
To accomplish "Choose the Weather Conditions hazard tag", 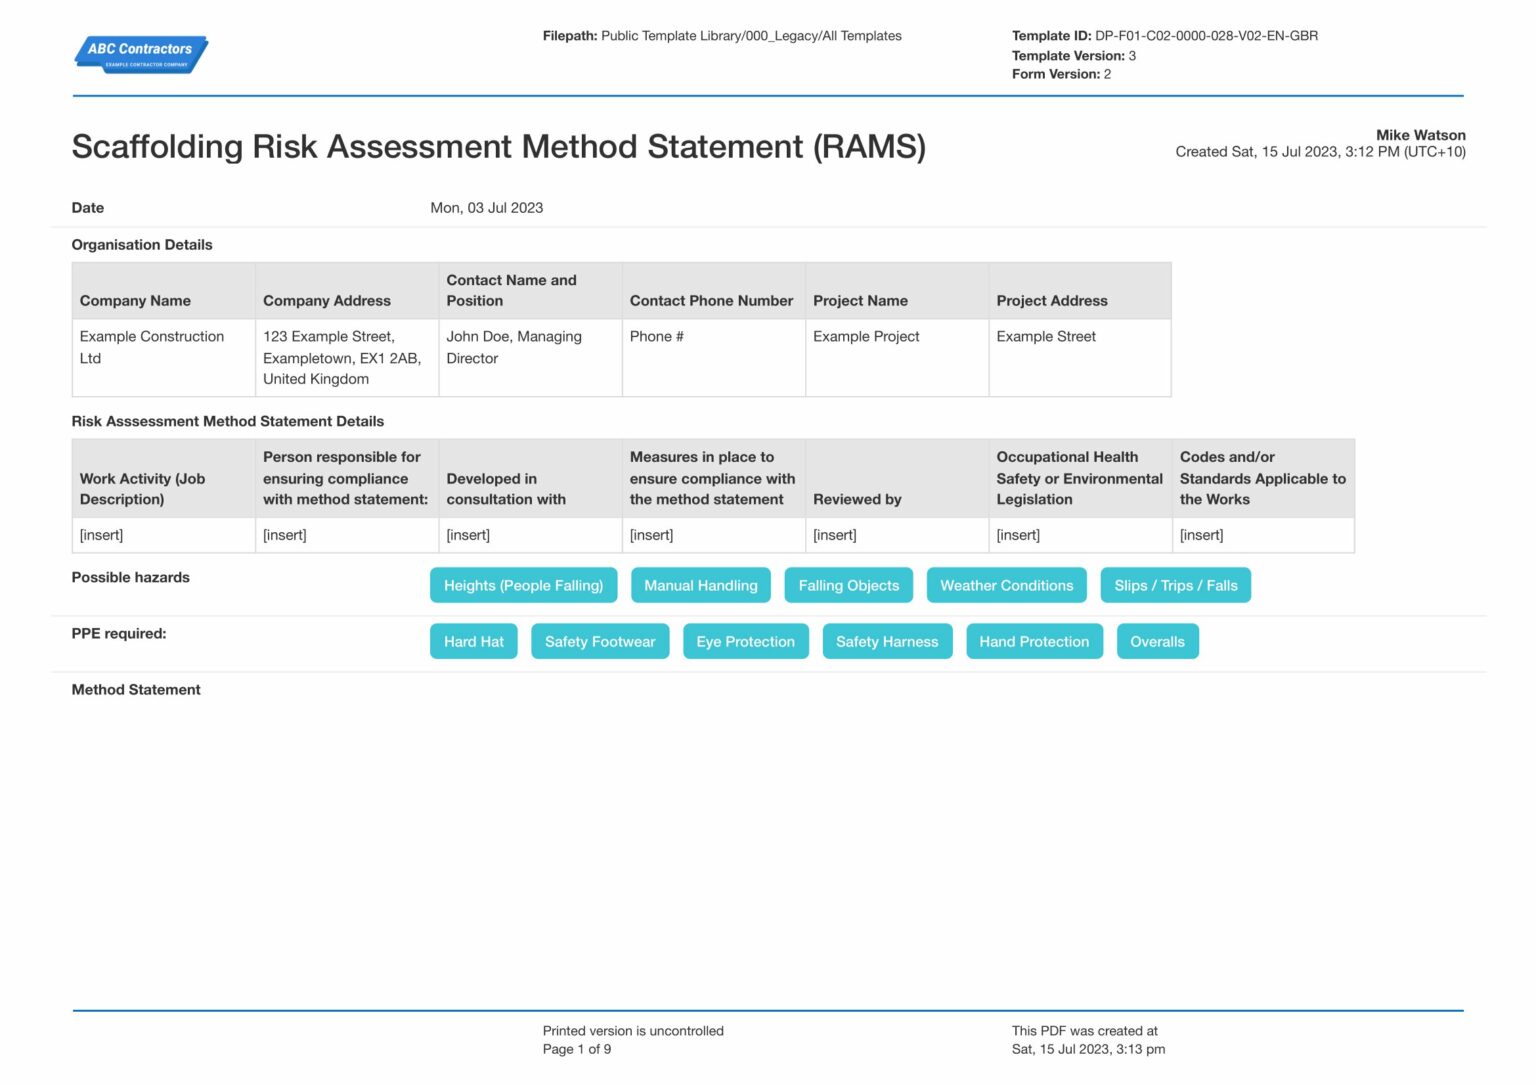I will click(1006, 586).
